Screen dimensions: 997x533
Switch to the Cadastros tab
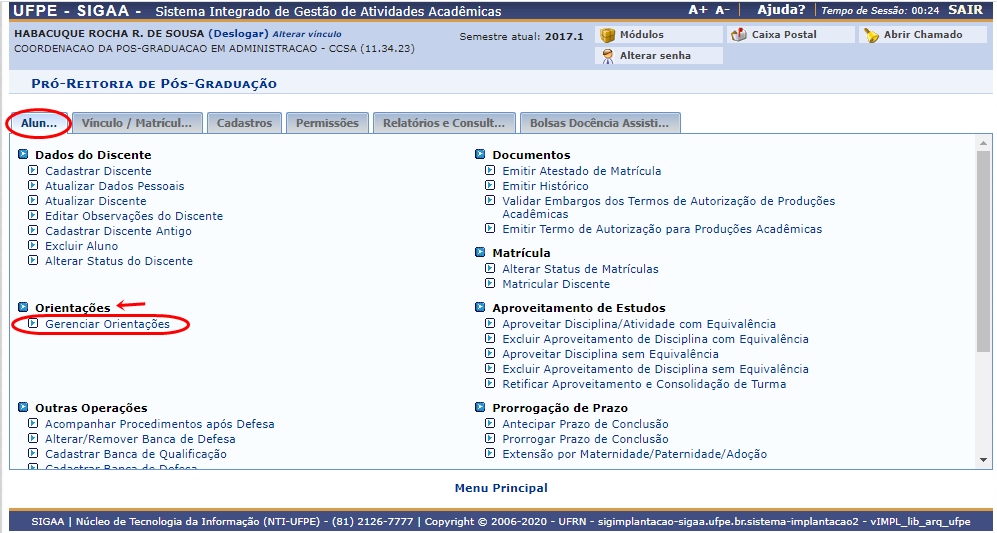point(244,123)
